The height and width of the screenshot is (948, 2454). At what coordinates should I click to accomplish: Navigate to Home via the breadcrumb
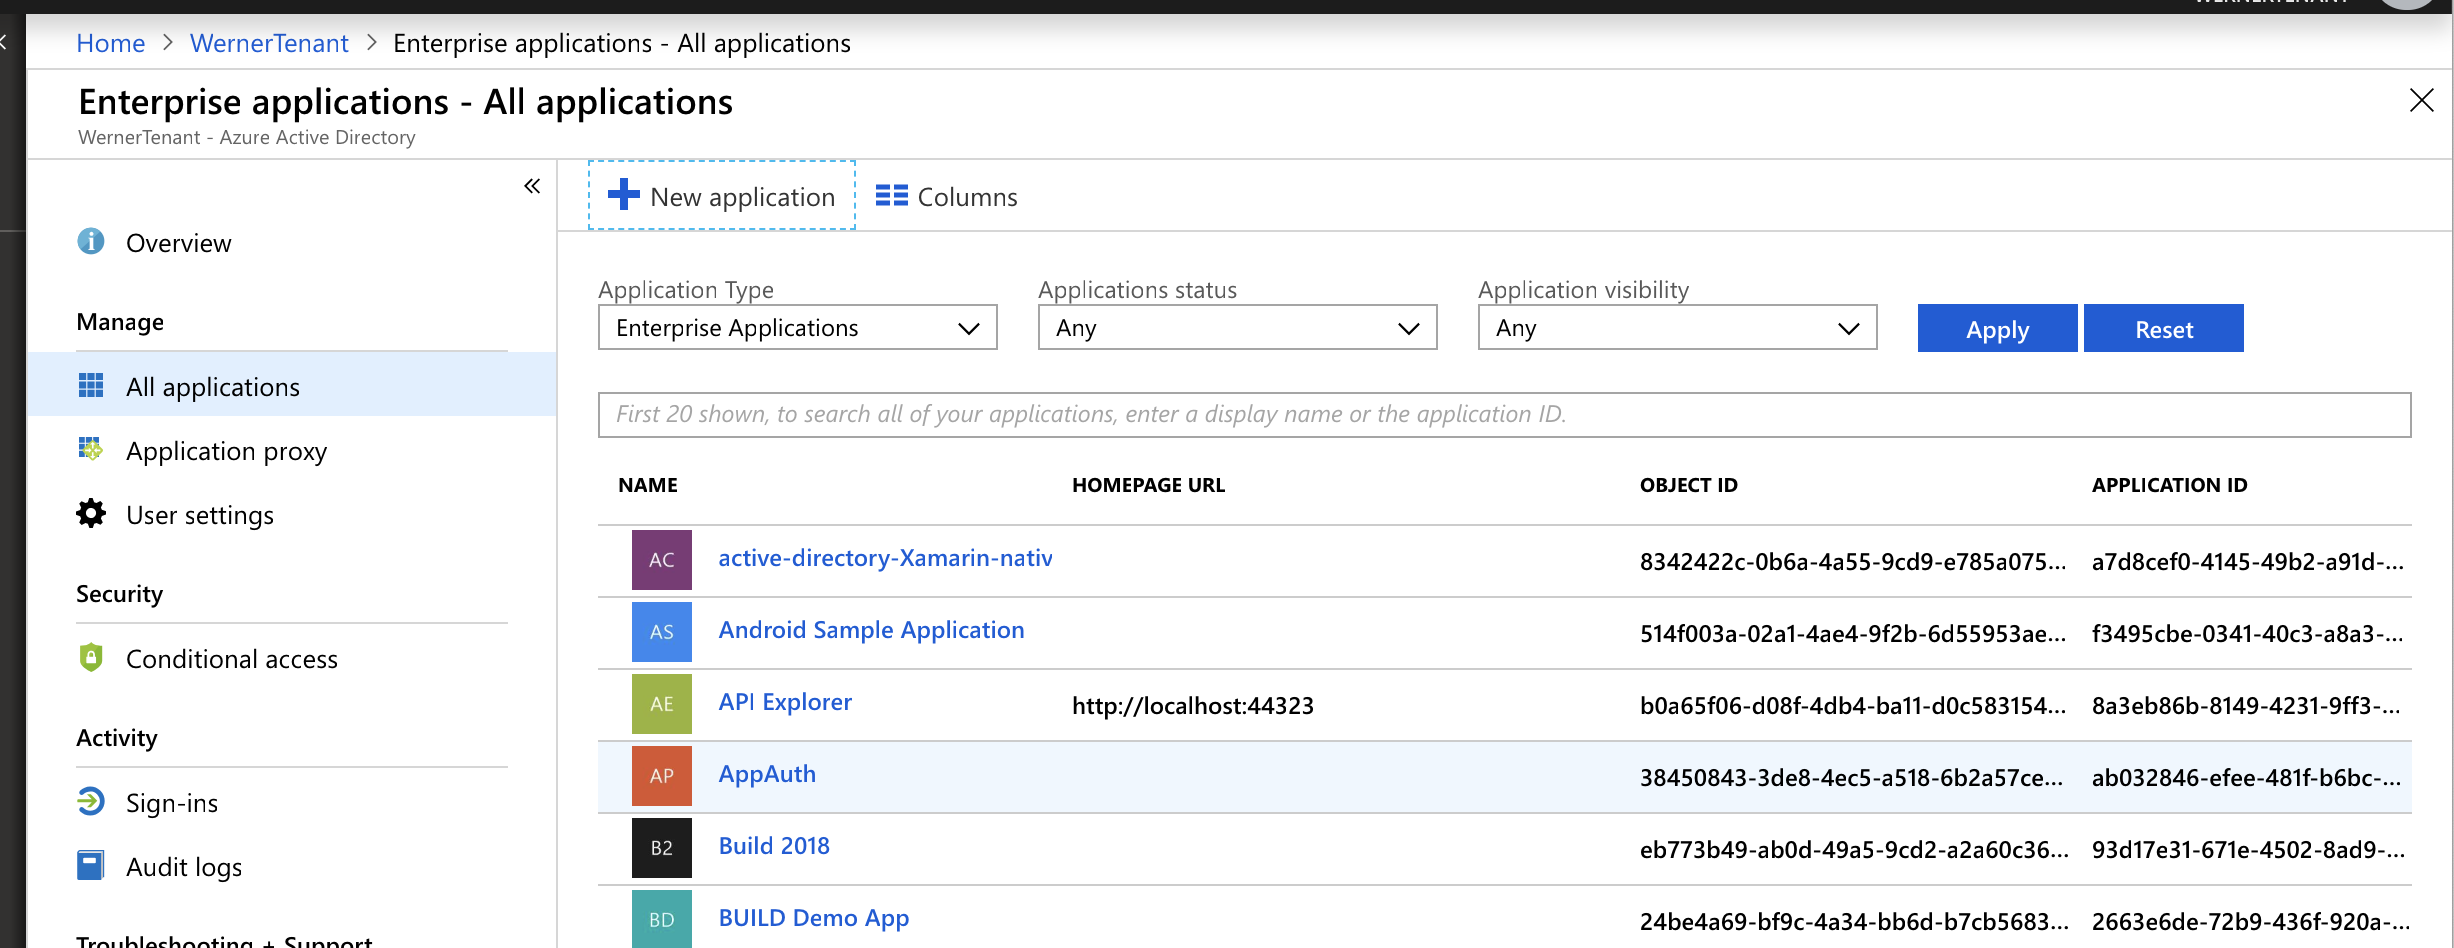(x=110, y=42)
